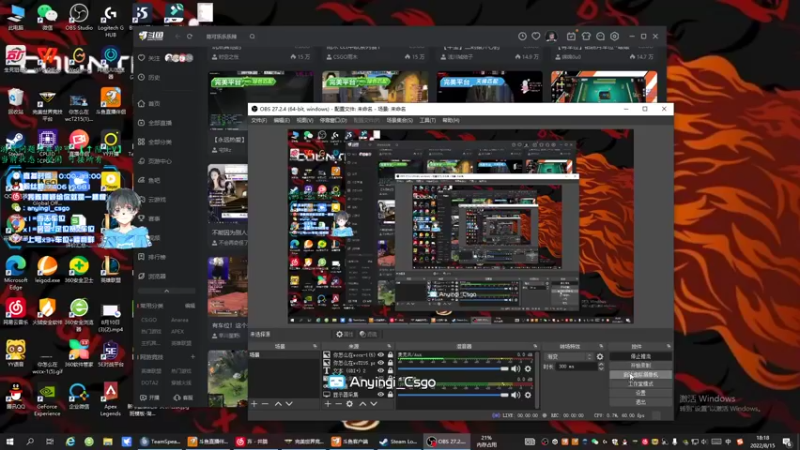
Task: Toggle lock on second source row
Action: point(390,363)
